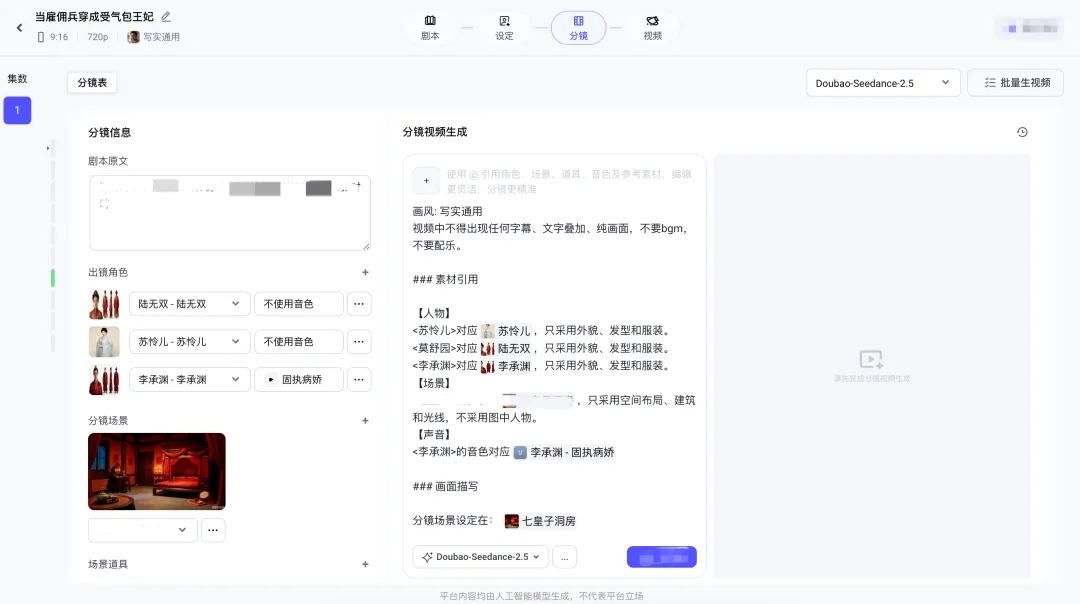Click the 陆无双 character thumbnail
The width and height of the screenshot is (1080, 604).
point(104,304)
